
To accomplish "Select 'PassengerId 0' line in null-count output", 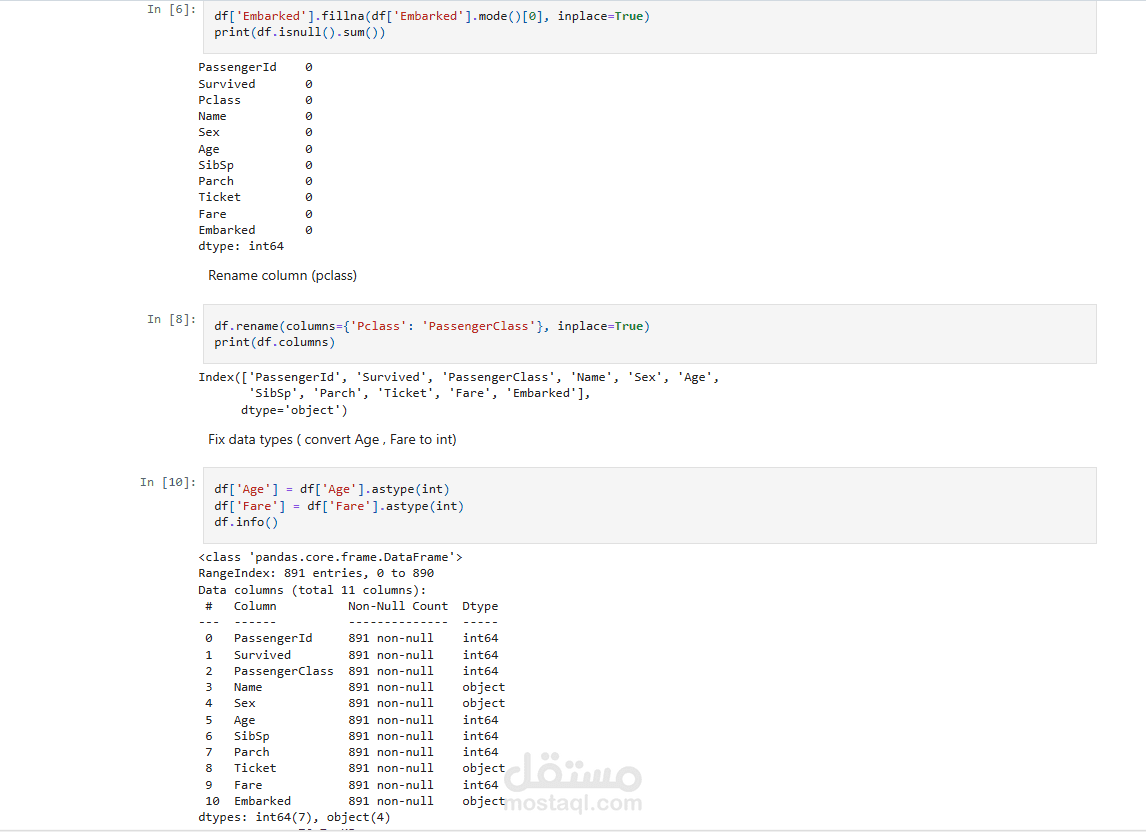I will [x=255, y=67].
